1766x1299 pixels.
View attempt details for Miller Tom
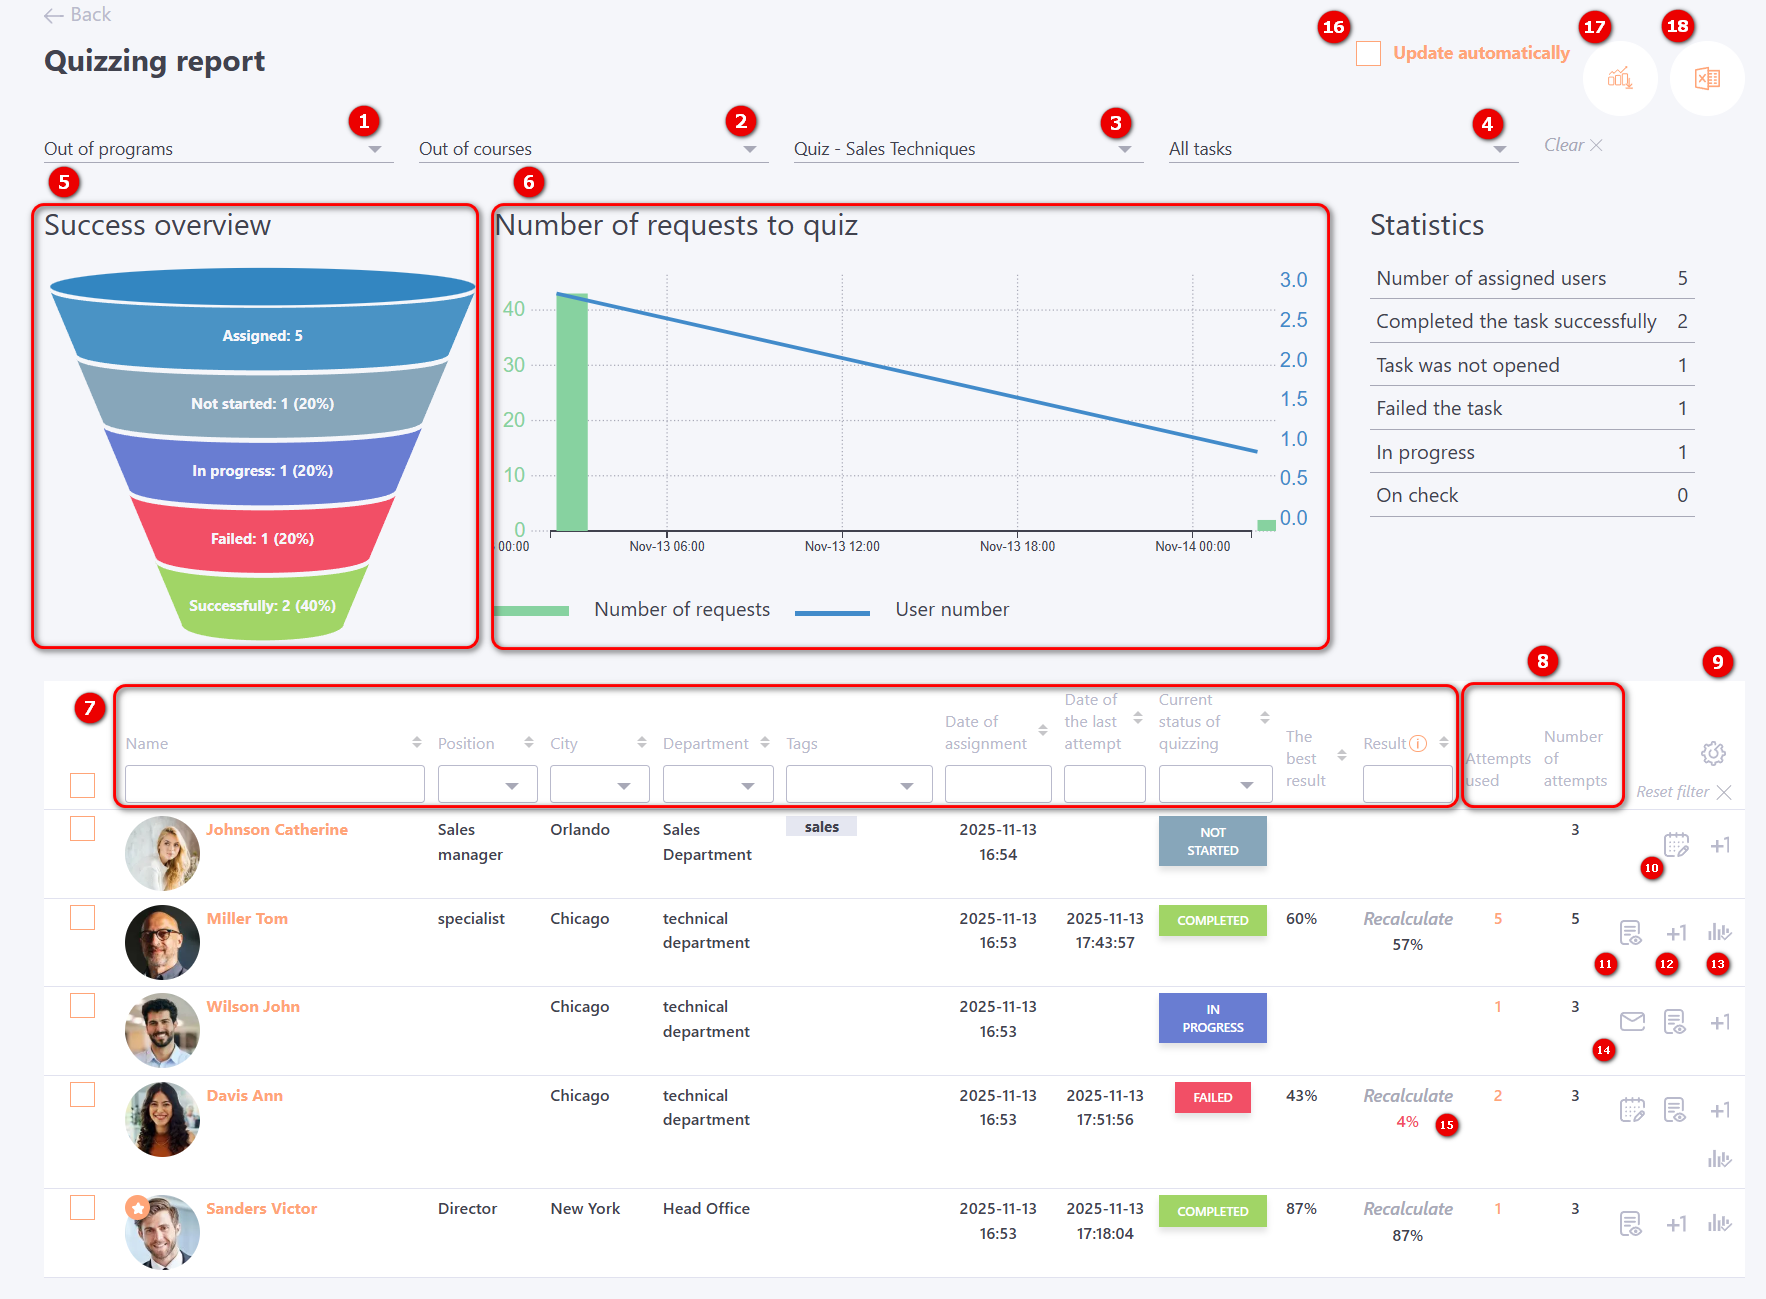click(x=1630, y=933)
